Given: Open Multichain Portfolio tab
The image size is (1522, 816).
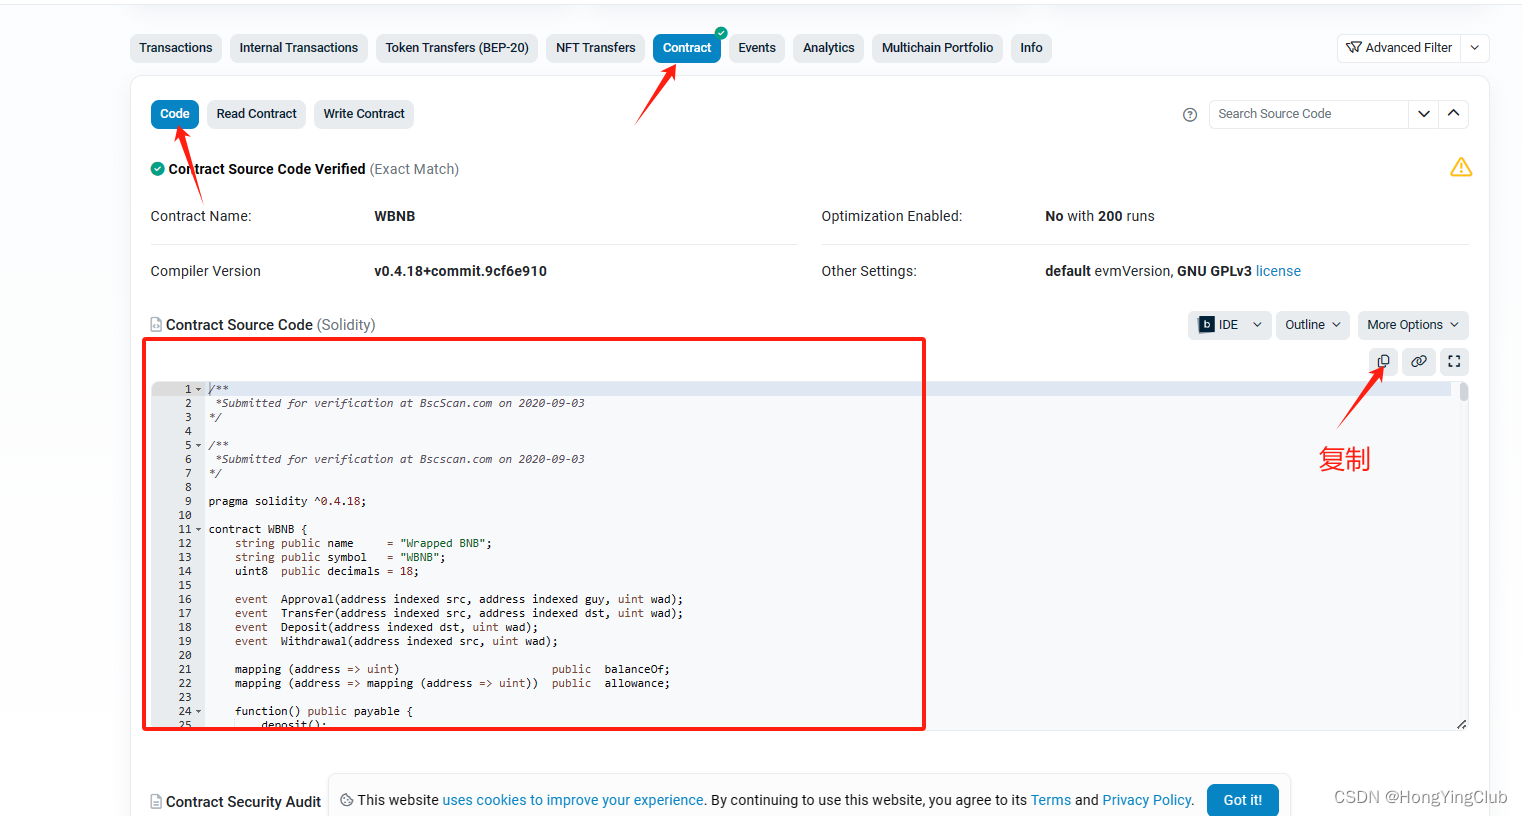Looking at the screenshot, I should coord(938,48).
